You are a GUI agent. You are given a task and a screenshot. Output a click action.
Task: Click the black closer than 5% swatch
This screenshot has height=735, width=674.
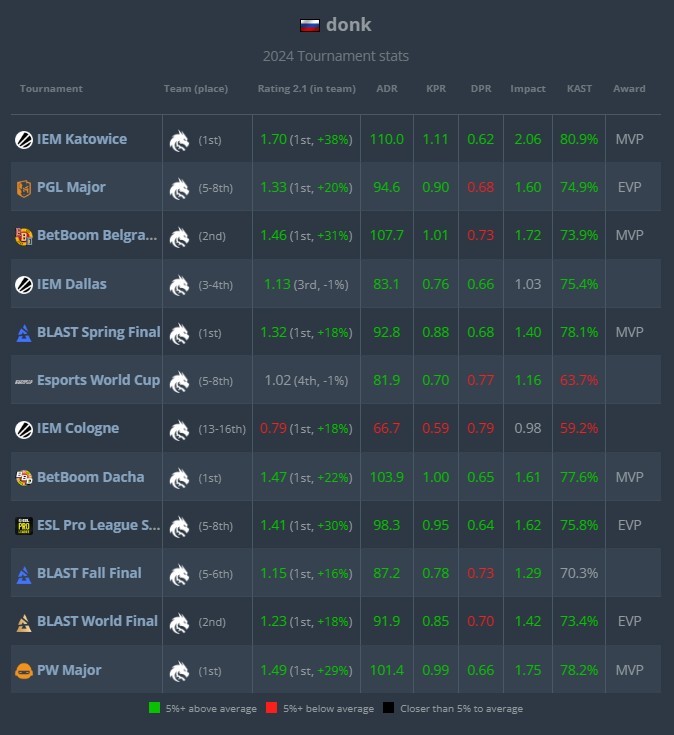(x=389, y=708)
